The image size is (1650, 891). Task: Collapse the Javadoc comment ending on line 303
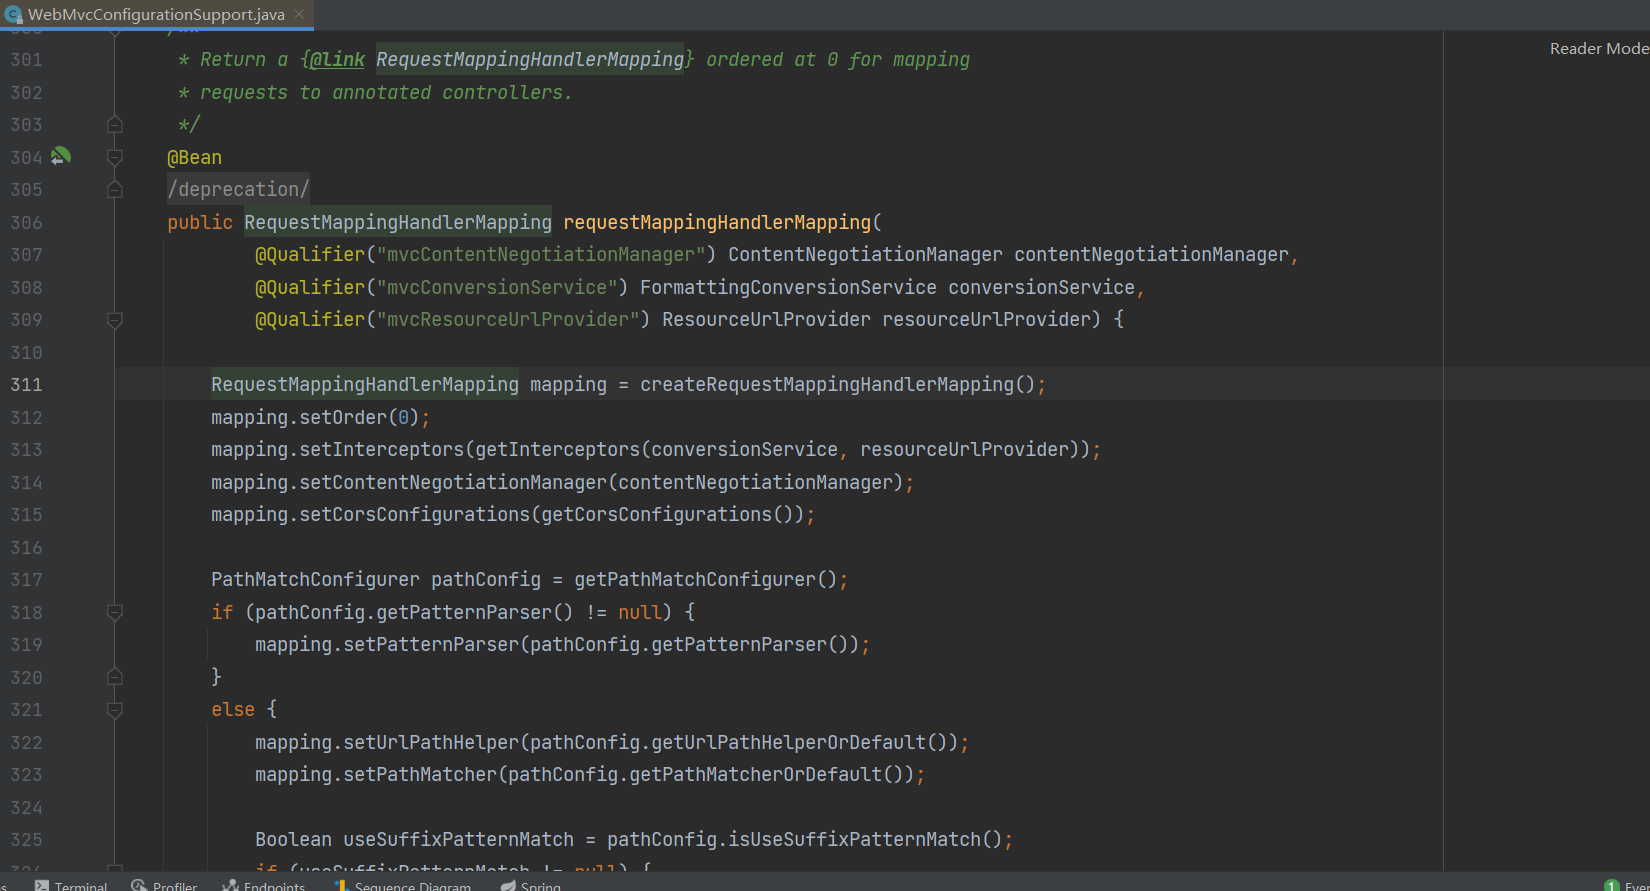115,124
